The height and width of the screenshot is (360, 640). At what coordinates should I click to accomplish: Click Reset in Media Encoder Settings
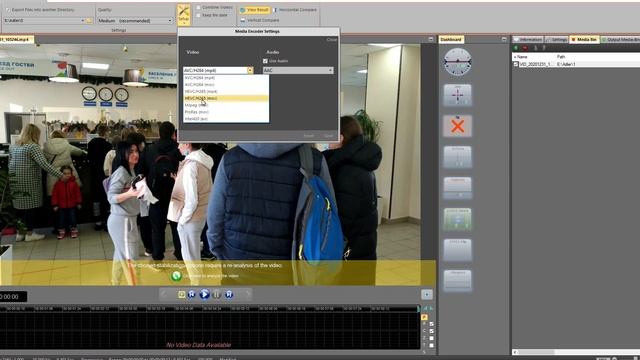[309, 136]
